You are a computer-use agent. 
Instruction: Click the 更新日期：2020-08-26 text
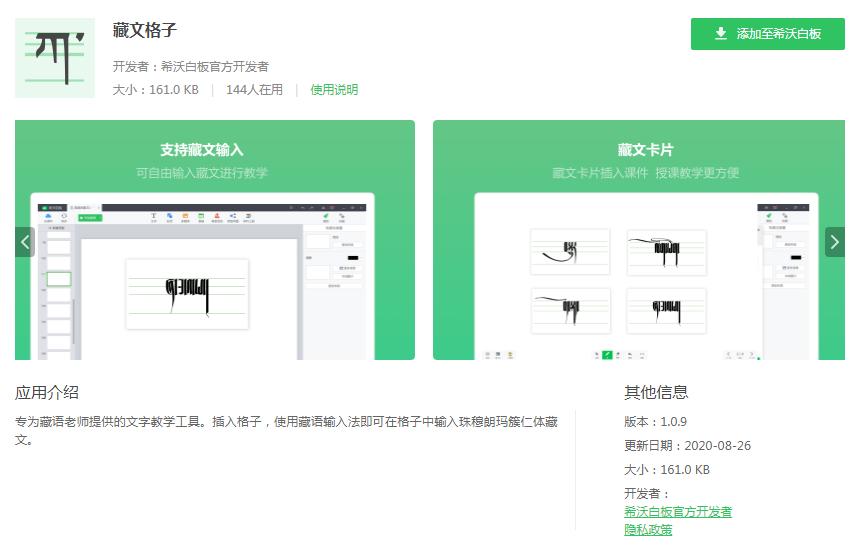(687, 446)
